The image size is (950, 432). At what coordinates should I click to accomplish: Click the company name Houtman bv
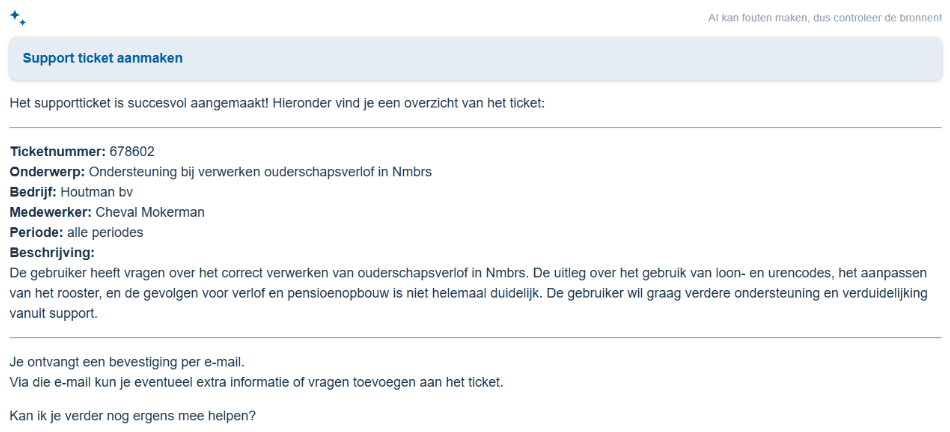96,192
